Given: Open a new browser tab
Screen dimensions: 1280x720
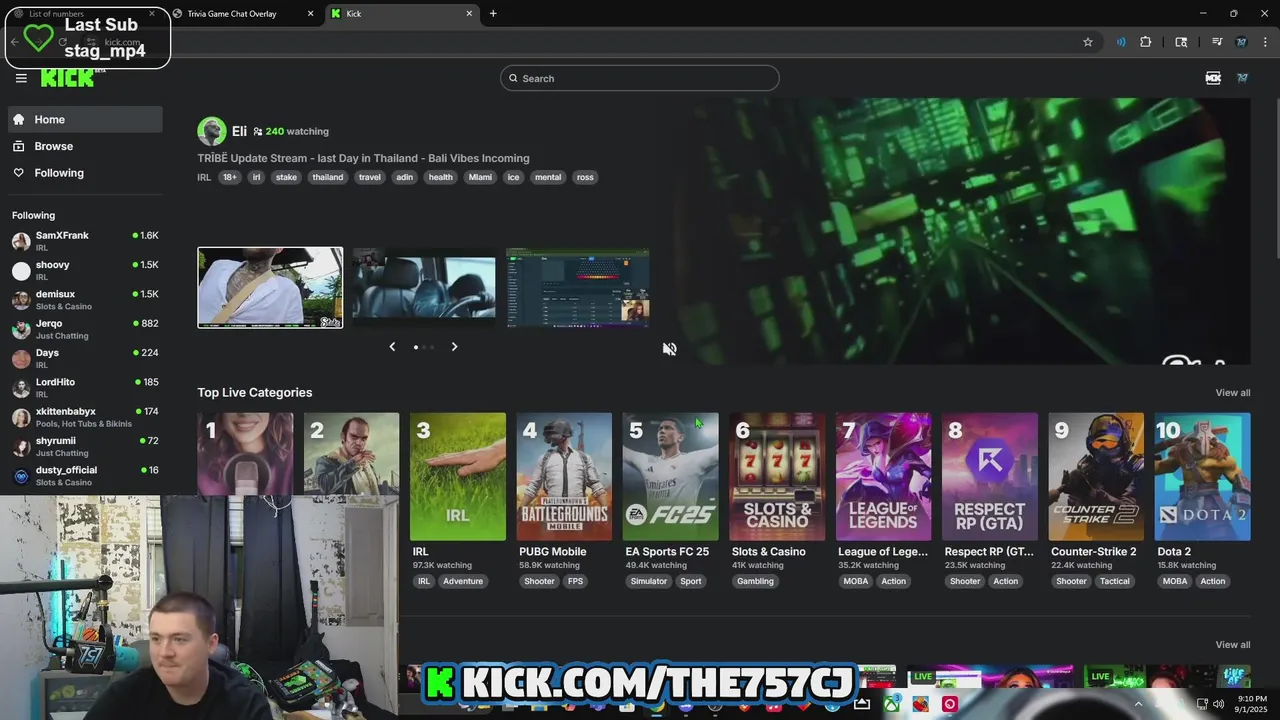Looking at the screenshot, I should tap(493, 14).
